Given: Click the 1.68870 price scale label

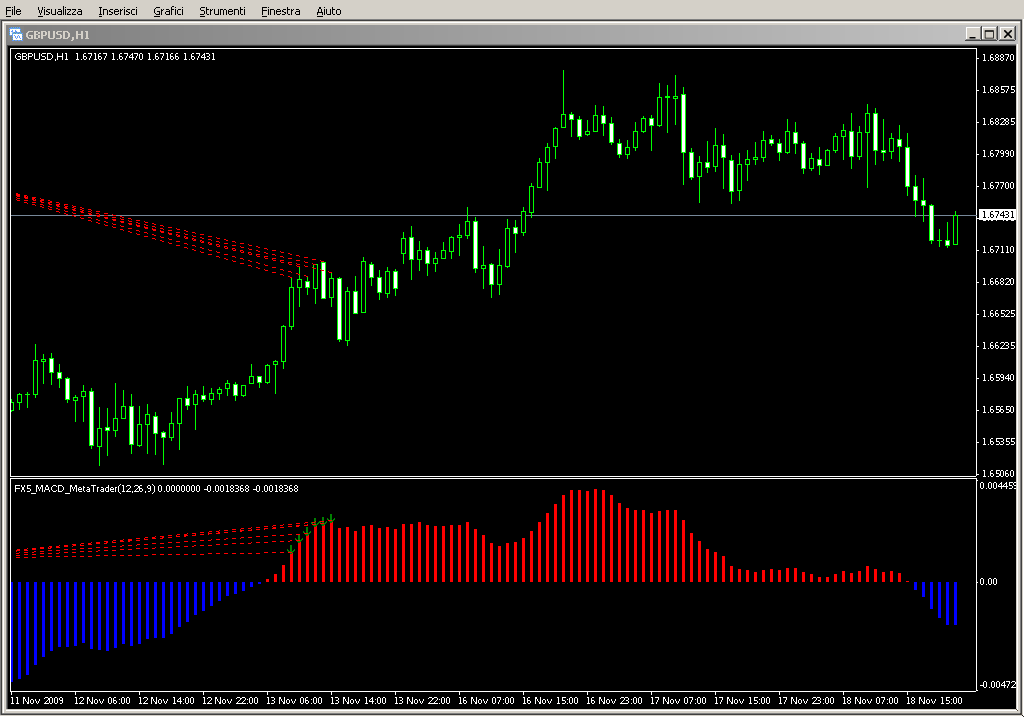Looking at the screenshot, I should click(x=999, y=57).
